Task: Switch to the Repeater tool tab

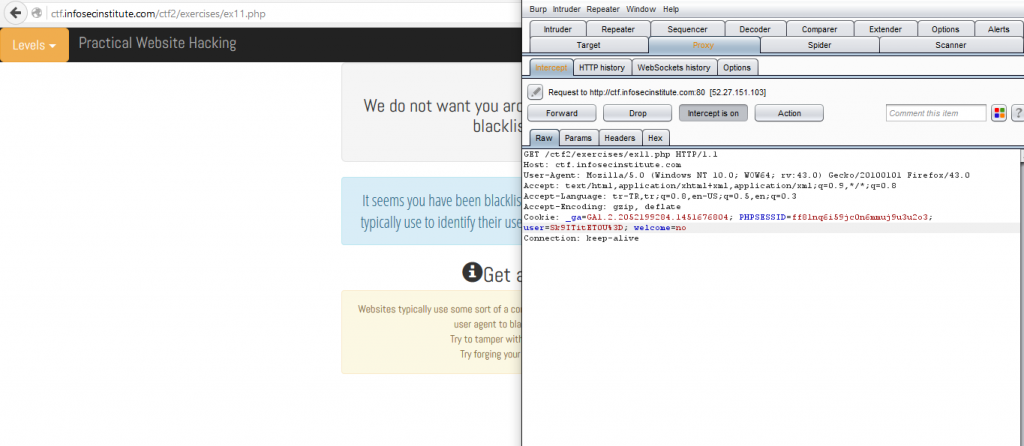Action: click(618, 30)
